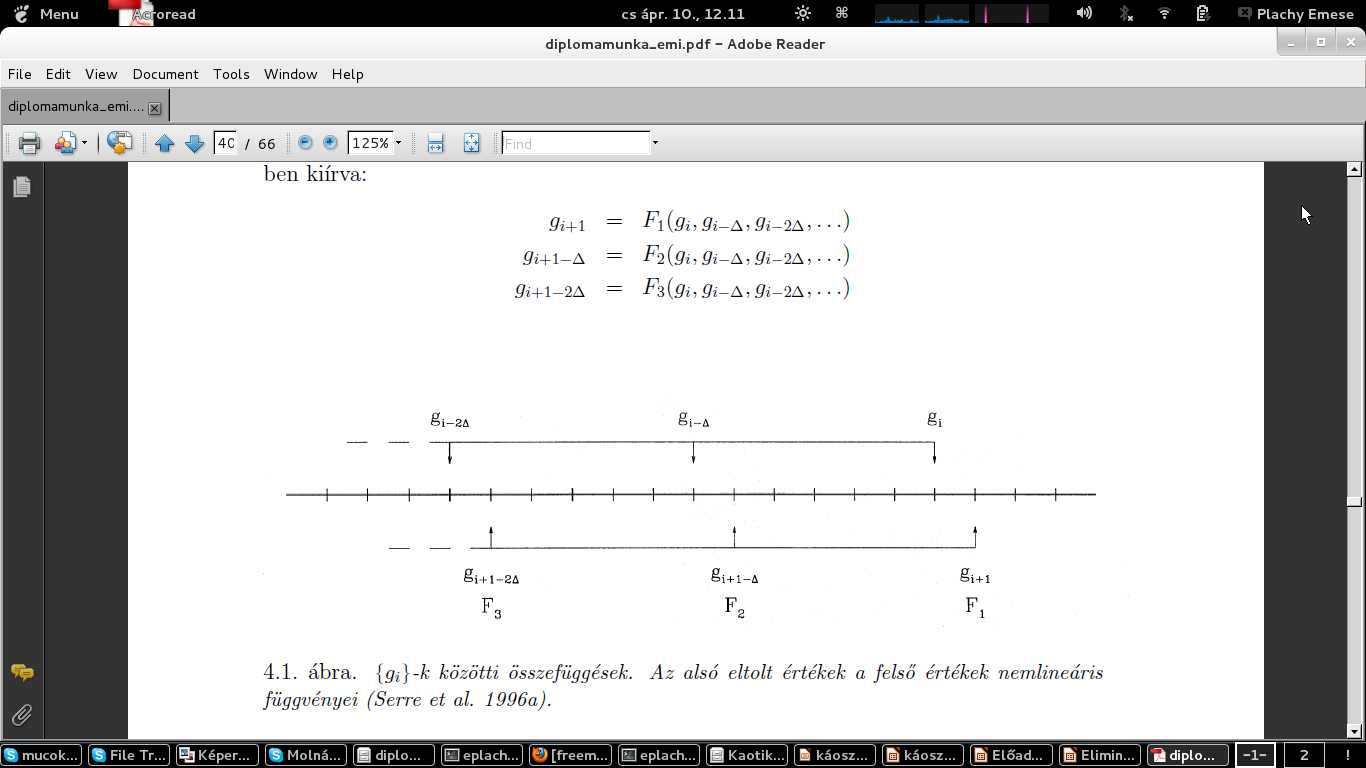Image resolution: width=1366 pixels, height=768 pixels.
Task: Click the Bluetooth status icon
Action: tap(1126, 14)
